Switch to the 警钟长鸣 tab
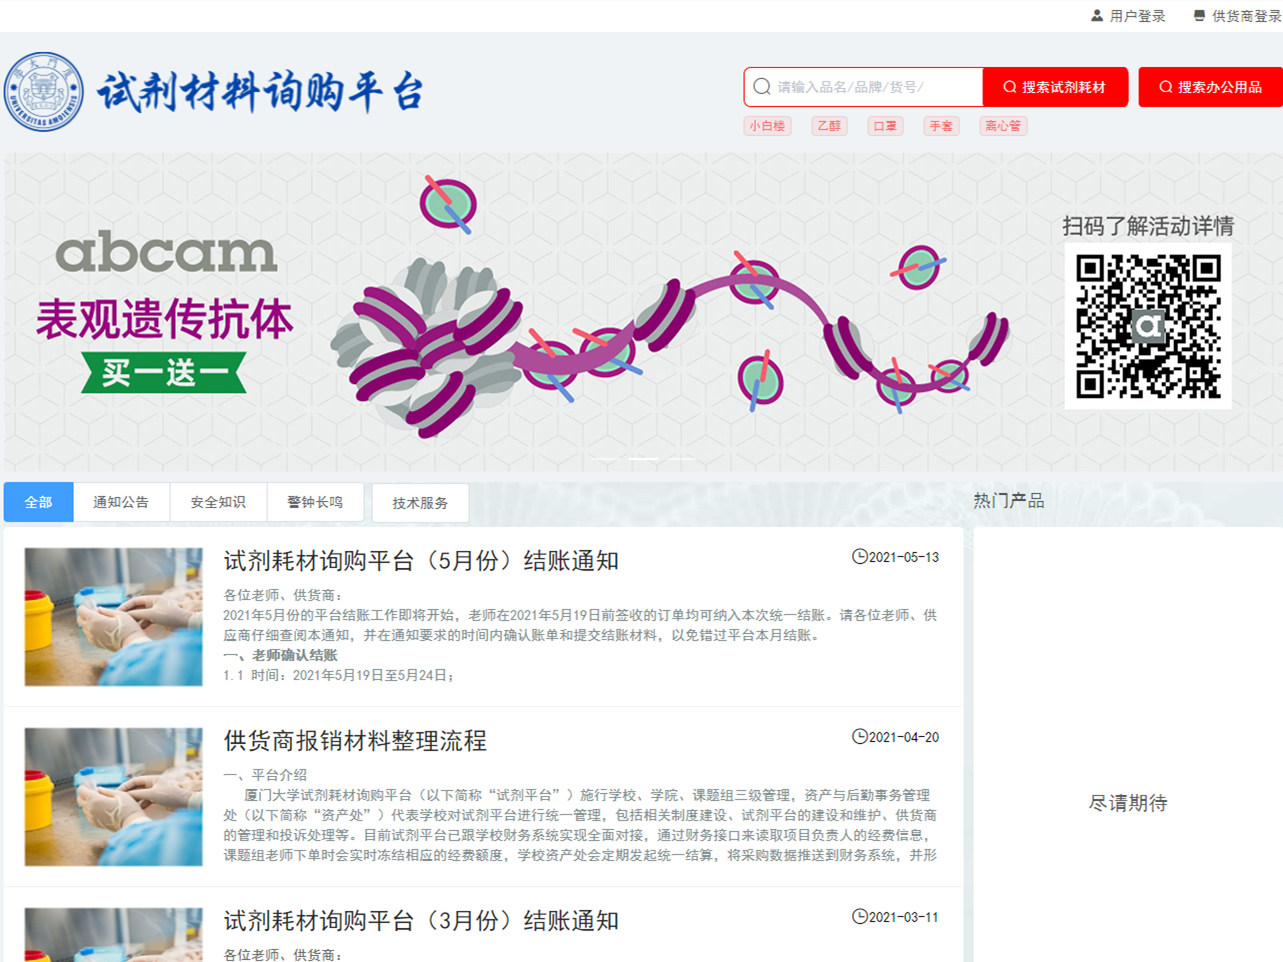Viewport: 1283px width, 962px height. coord(315,502)
